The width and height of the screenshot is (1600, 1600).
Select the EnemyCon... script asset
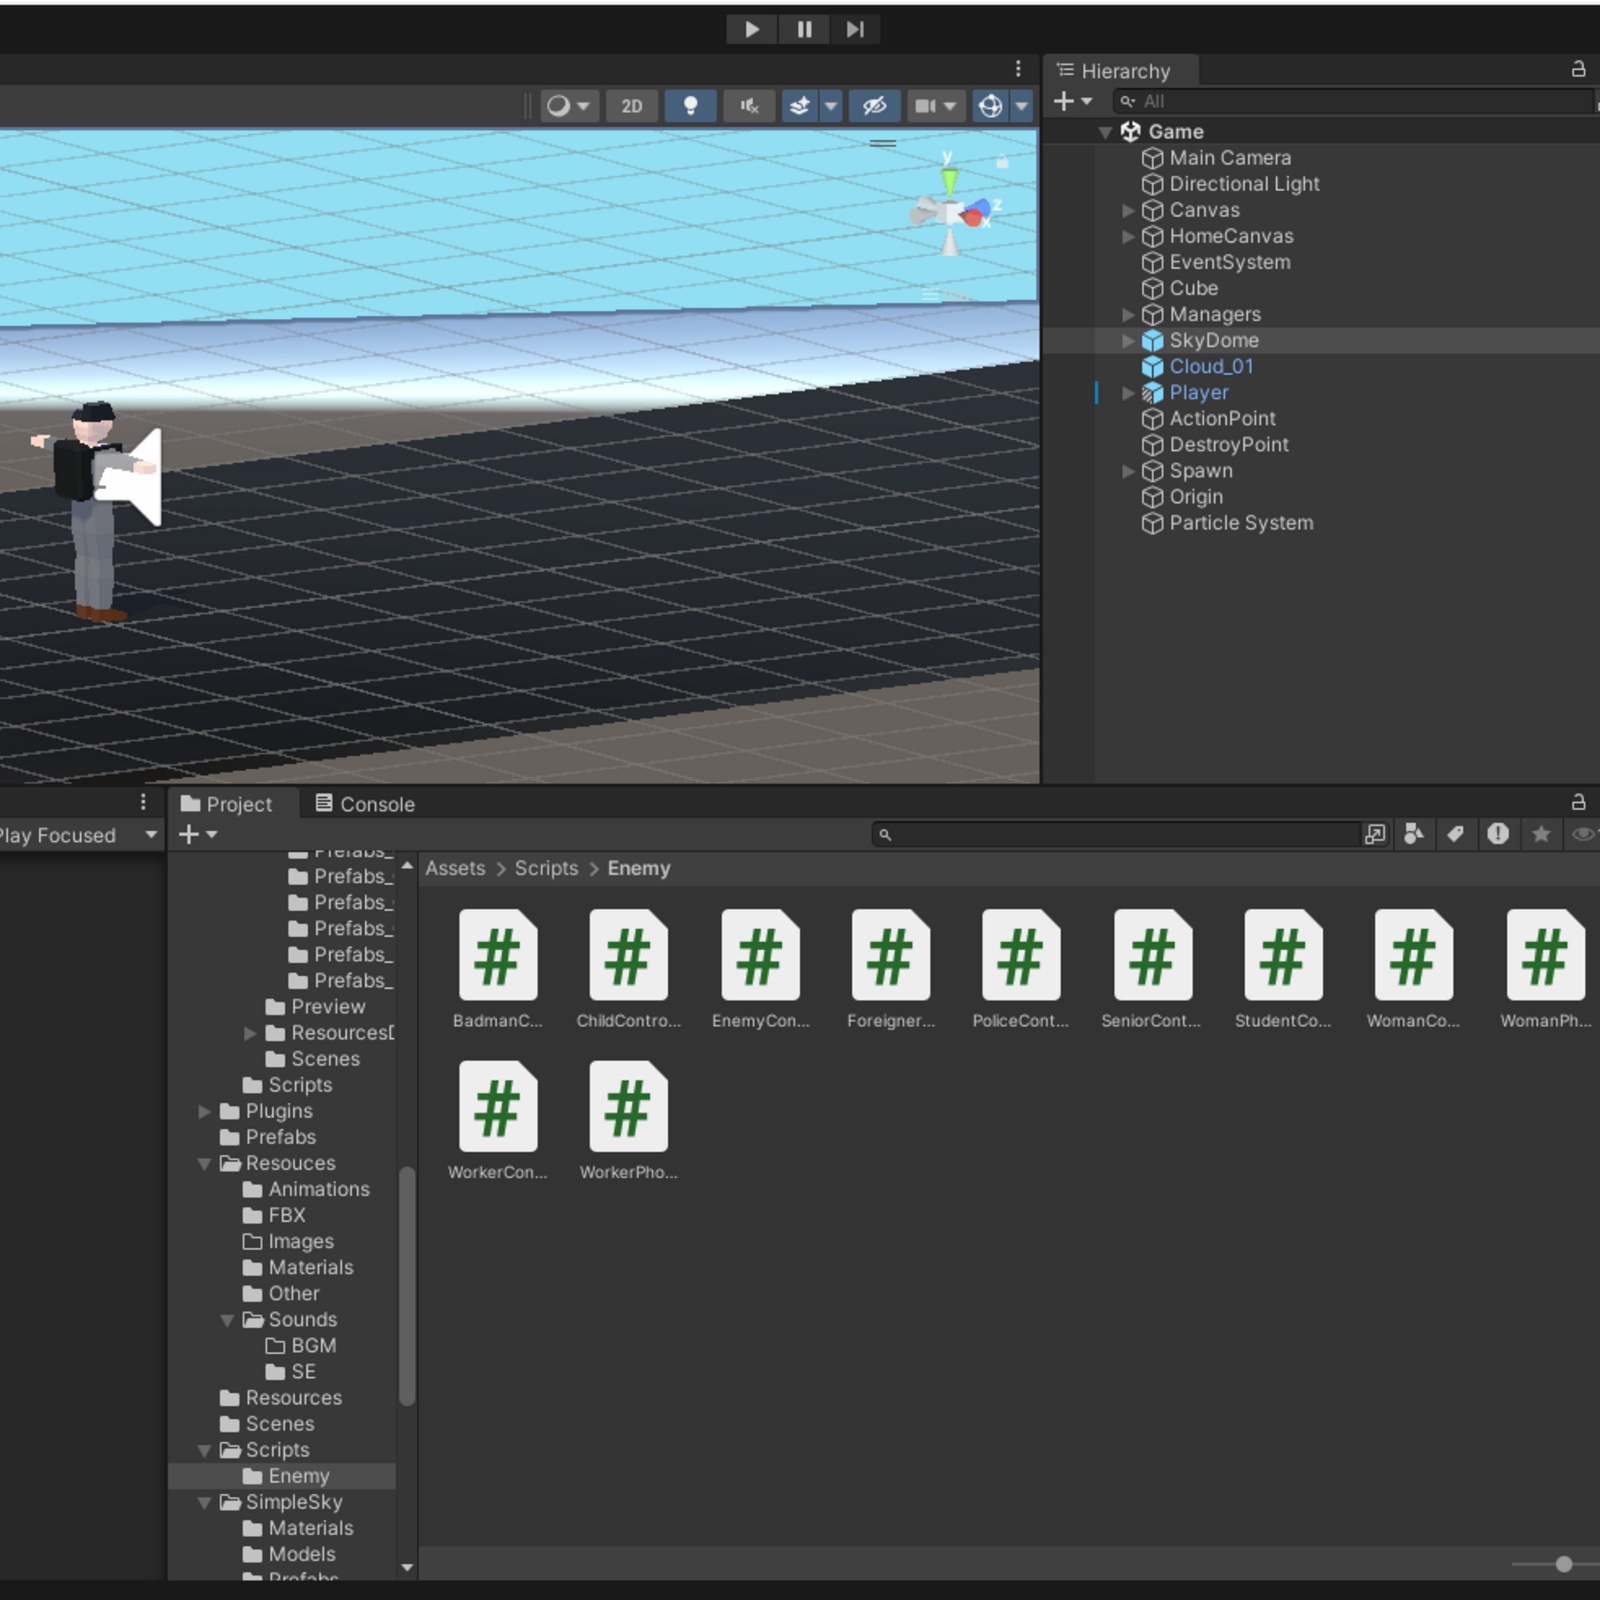tap(760, 969)
